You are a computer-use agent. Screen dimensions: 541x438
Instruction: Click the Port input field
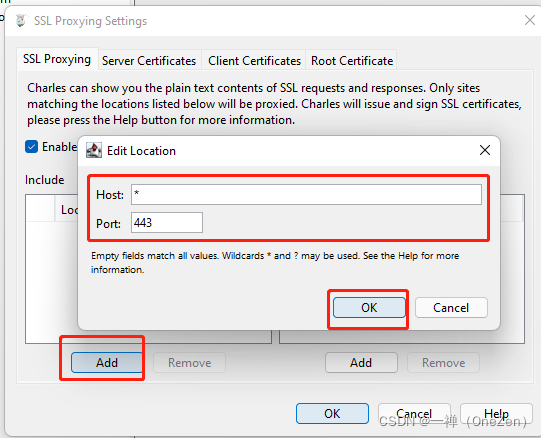167,223
